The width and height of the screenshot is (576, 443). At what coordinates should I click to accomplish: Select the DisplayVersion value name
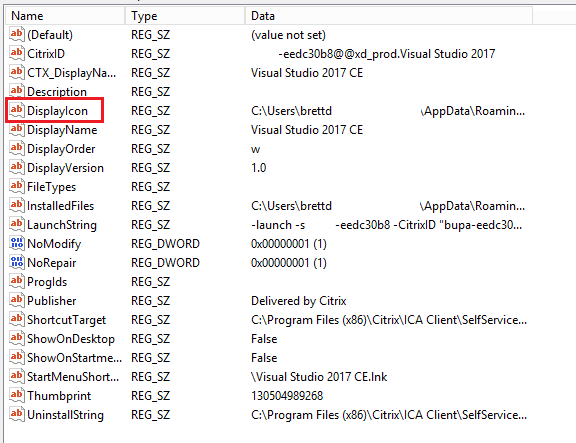65,168
